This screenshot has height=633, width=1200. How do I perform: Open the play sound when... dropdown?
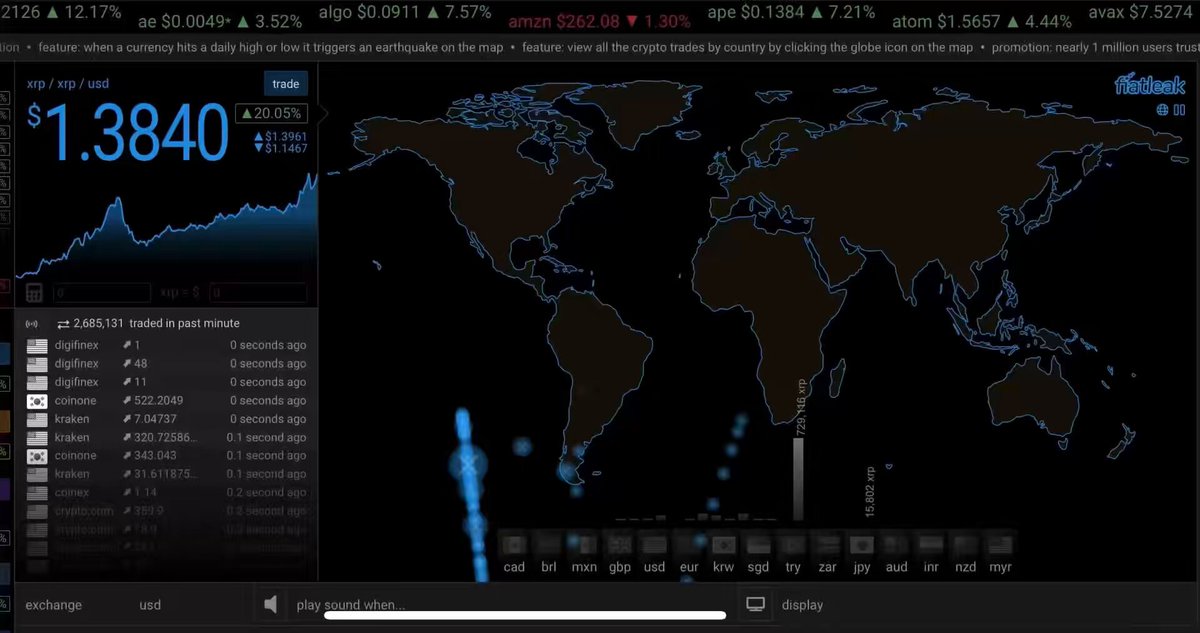coord(351,605)
